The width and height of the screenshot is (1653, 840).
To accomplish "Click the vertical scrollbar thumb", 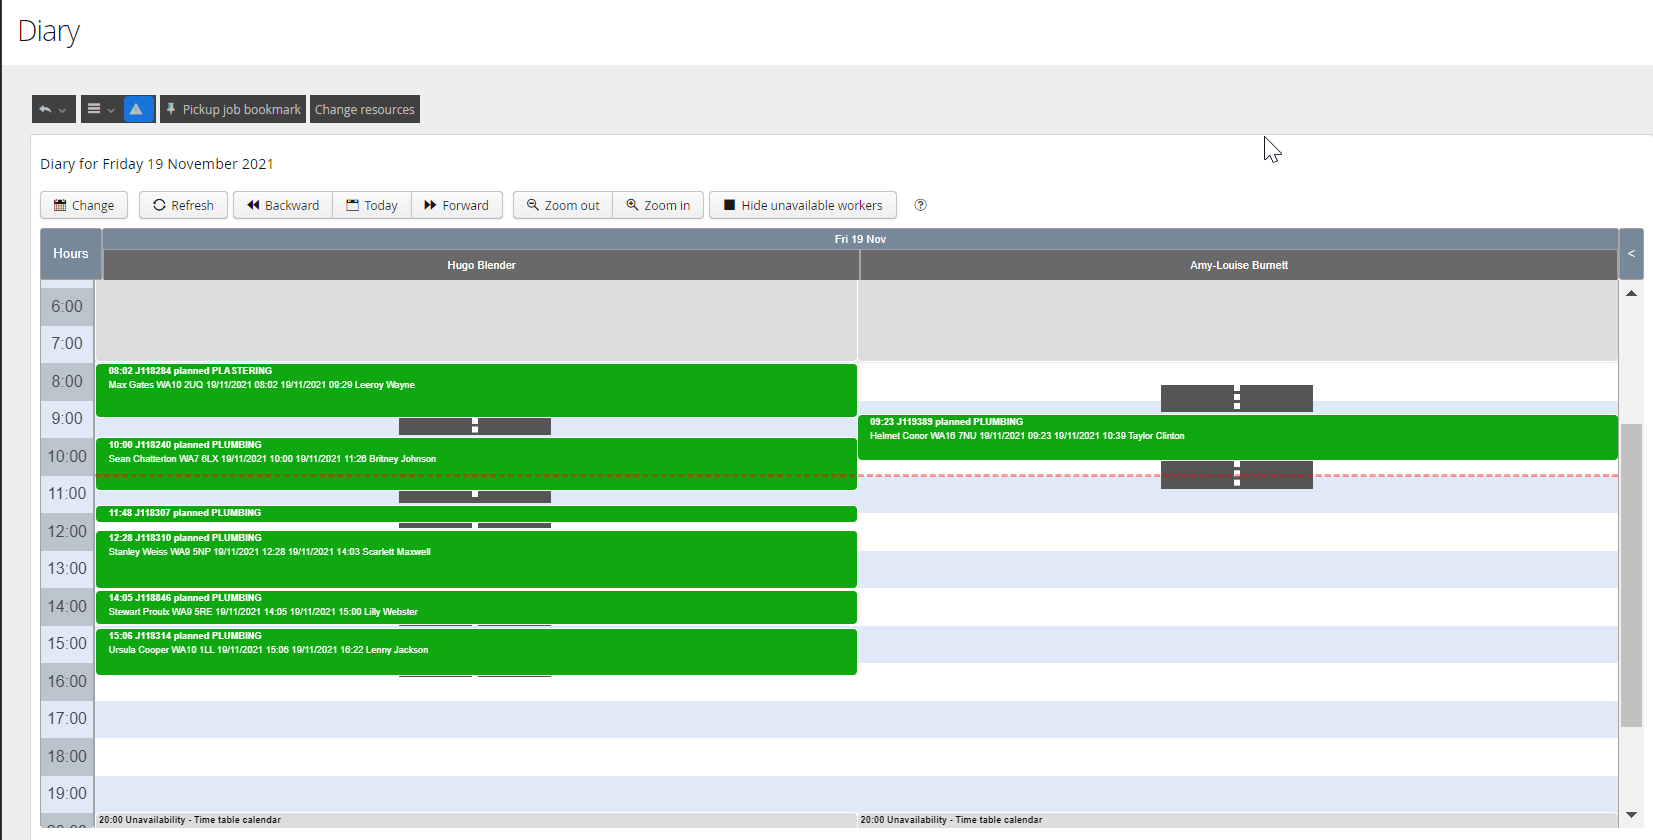I will [x=1631, y=575].
